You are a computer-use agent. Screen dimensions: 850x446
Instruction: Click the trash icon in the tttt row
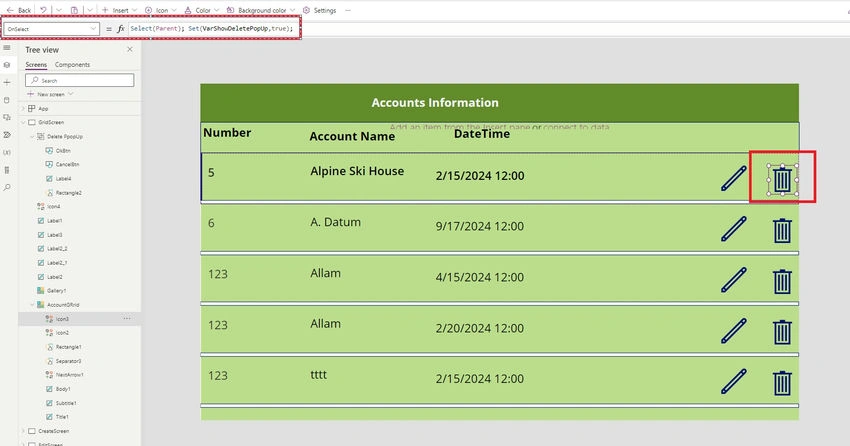pos(782,383)
